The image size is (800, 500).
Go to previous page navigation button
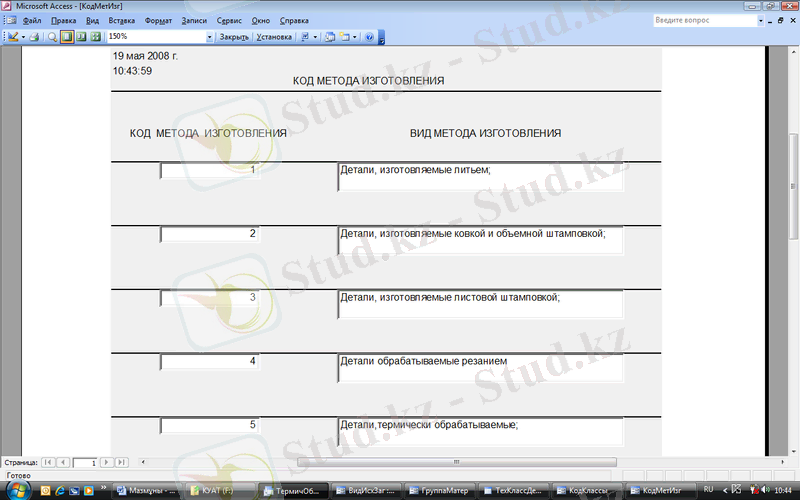click(63, 462)
